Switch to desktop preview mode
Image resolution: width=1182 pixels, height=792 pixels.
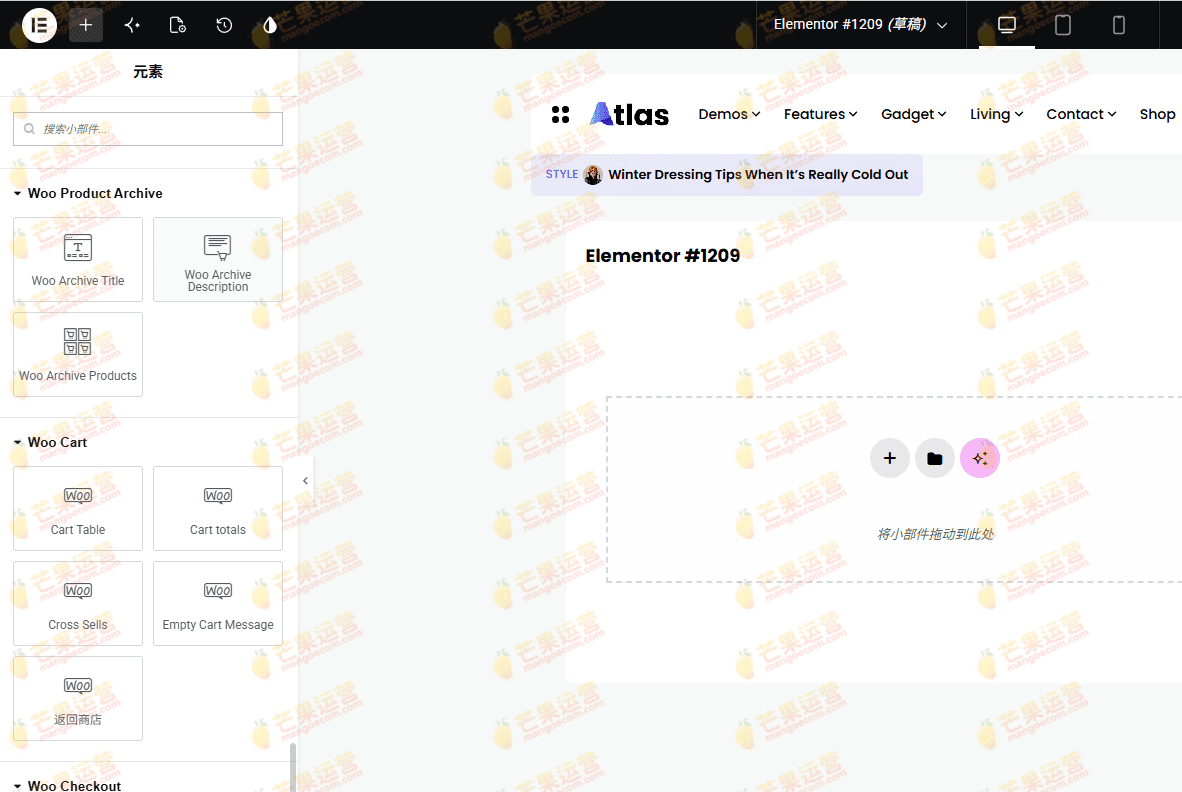click(x=1006, y=25)
